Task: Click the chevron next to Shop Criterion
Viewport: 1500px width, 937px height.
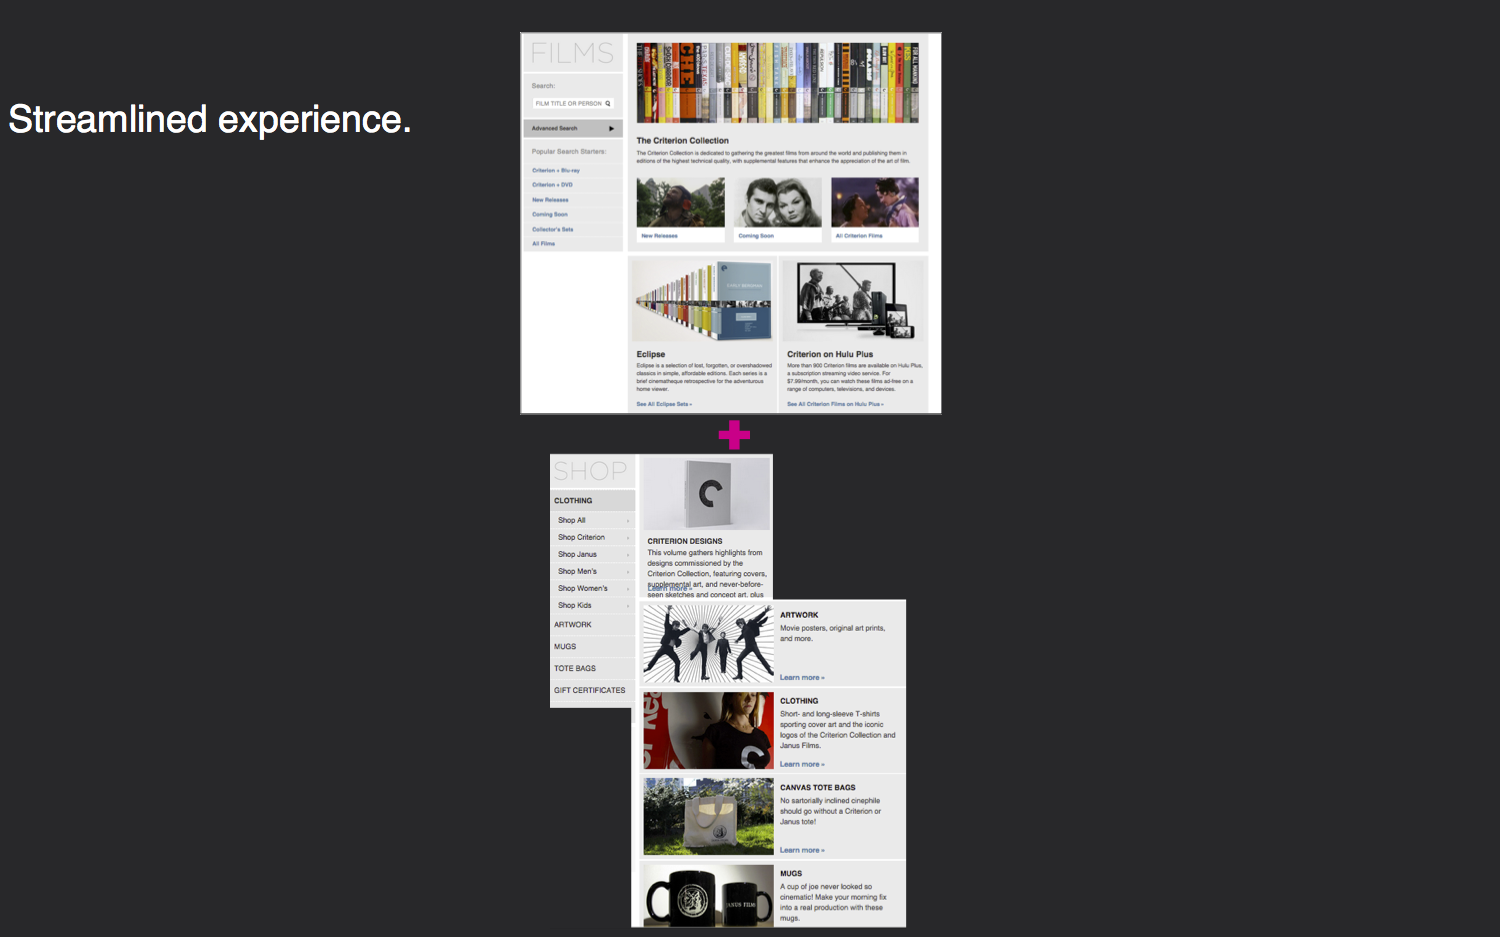Action: [x=628, y=538]
